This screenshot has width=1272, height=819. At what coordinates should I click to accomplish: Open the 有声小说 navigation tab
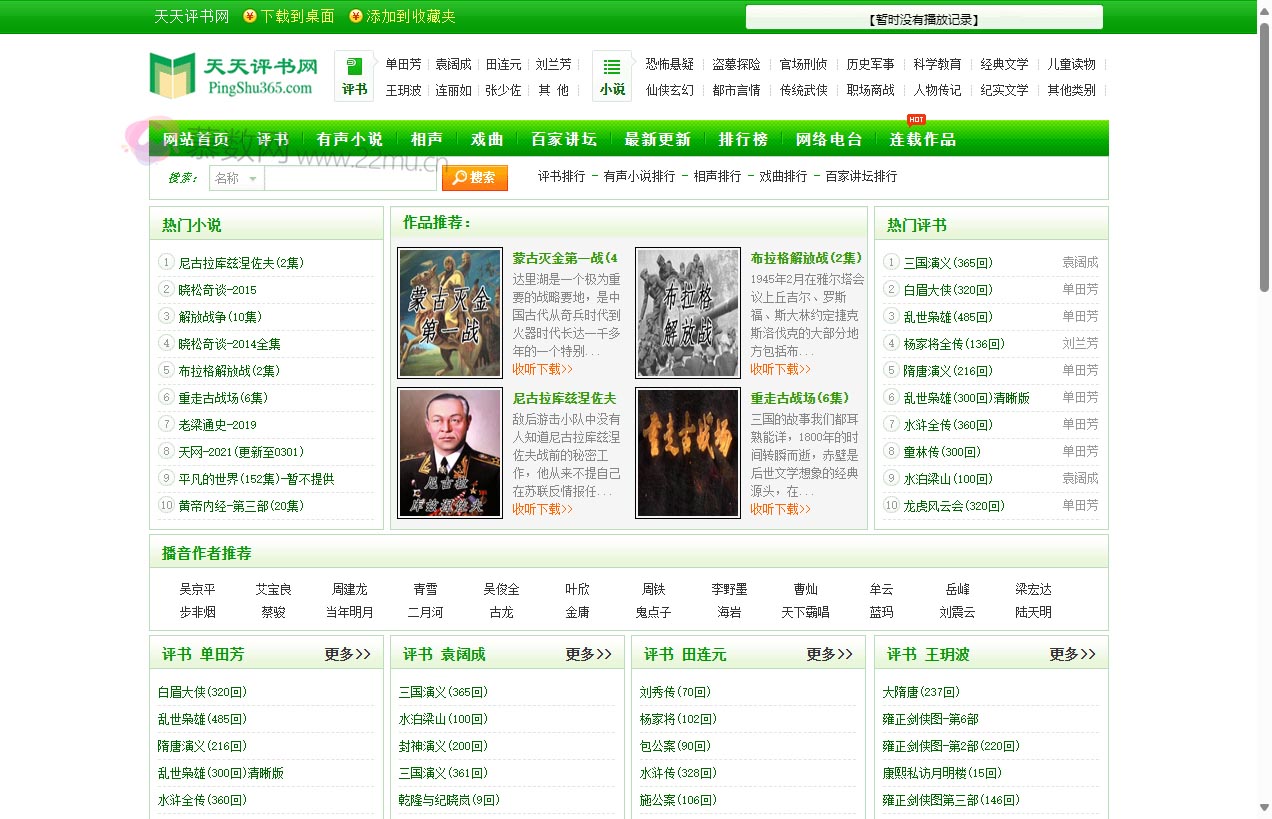coord(349,139)
